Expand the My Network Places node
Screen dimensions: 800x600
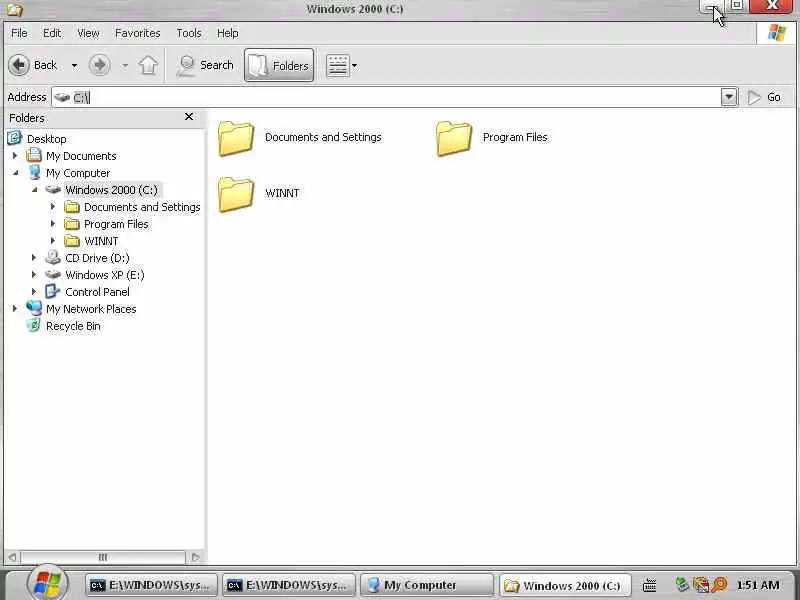point(15,309)
